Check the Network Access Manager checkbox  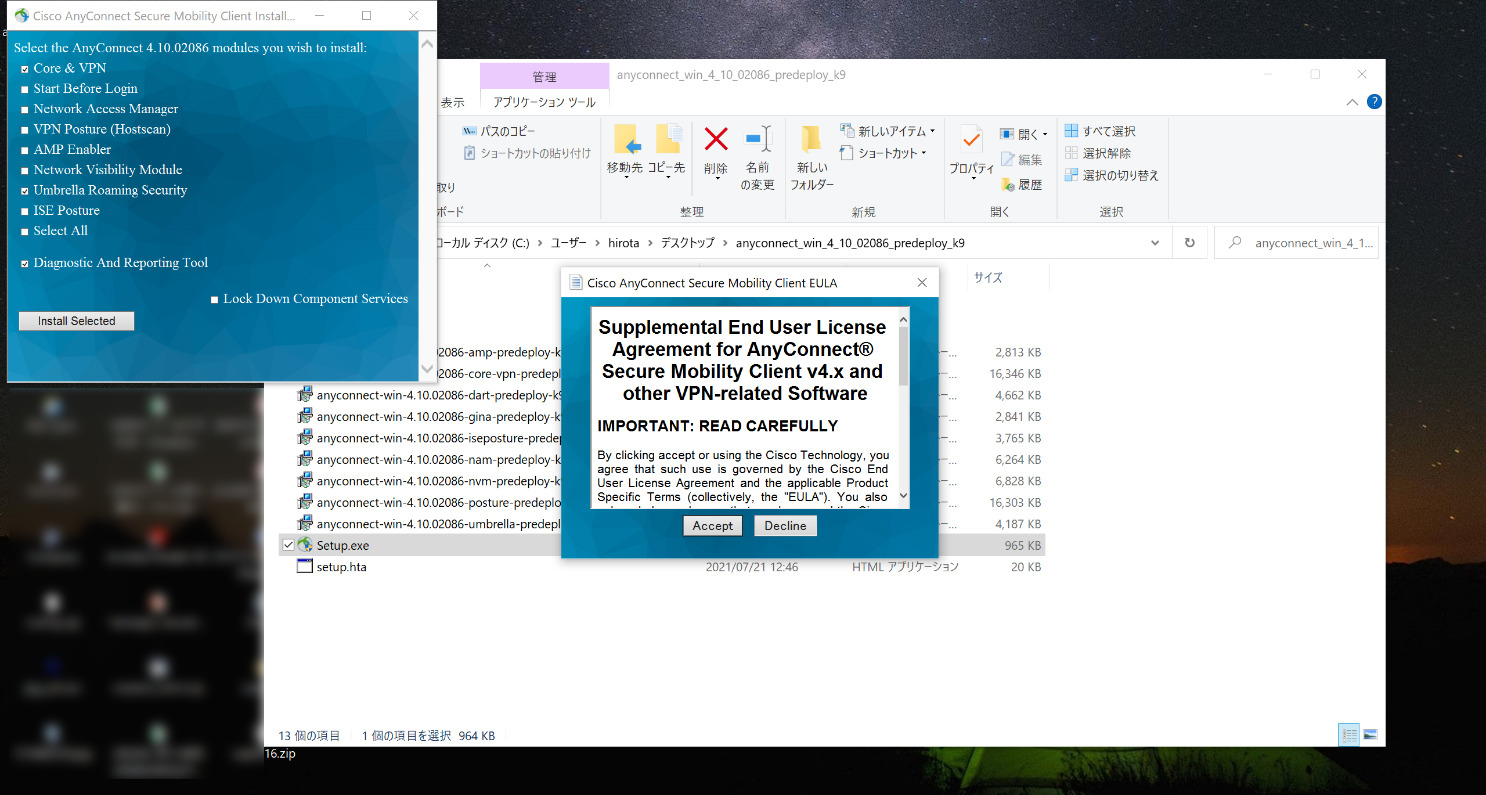point(25,109)
